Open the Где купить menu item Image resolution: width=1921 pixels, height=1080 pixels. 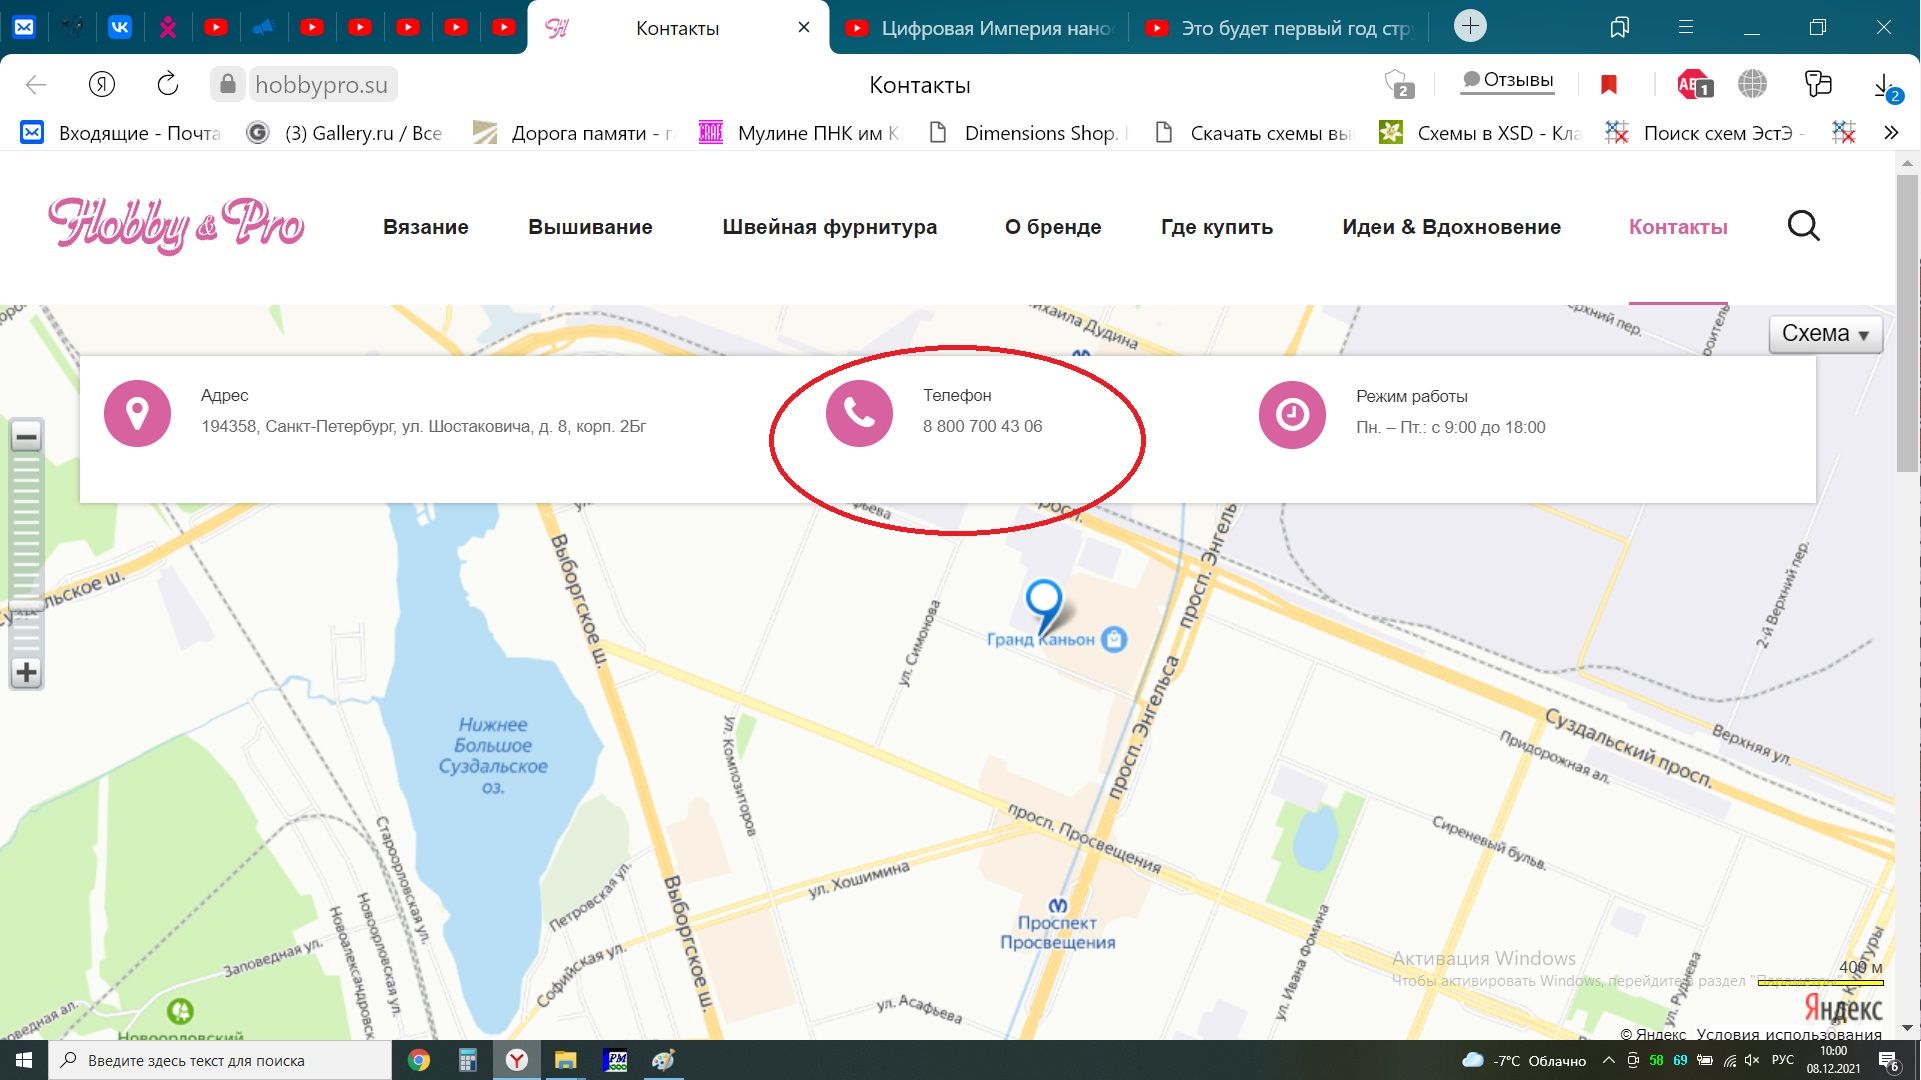pos(1216,227)
